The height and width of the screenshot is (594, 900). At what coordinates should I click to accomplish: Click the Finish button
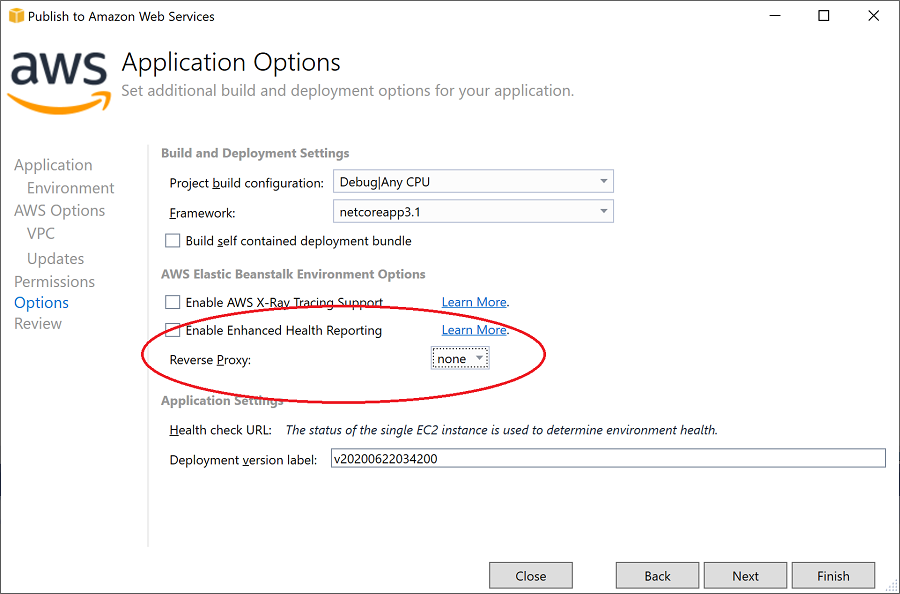(833, 575)
